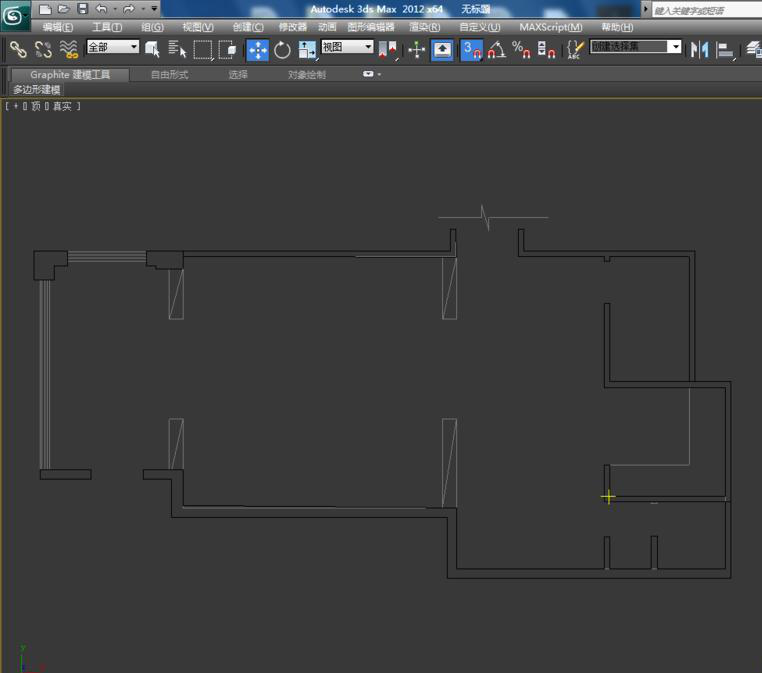Viewport: 763px width, 674px height.
Task: Choose the Select and Rotate tool
Action: click(x=282, y=49)
